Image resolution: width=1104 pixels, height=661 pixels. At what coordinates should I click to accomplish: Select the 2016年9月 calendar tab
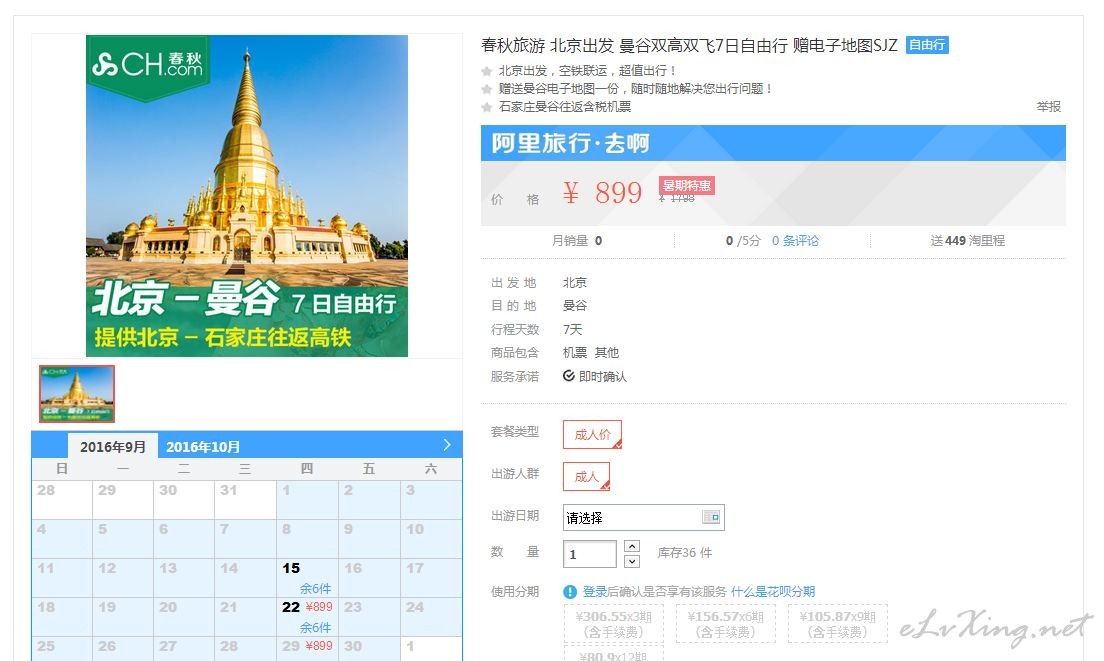click(x=113, y=447)
